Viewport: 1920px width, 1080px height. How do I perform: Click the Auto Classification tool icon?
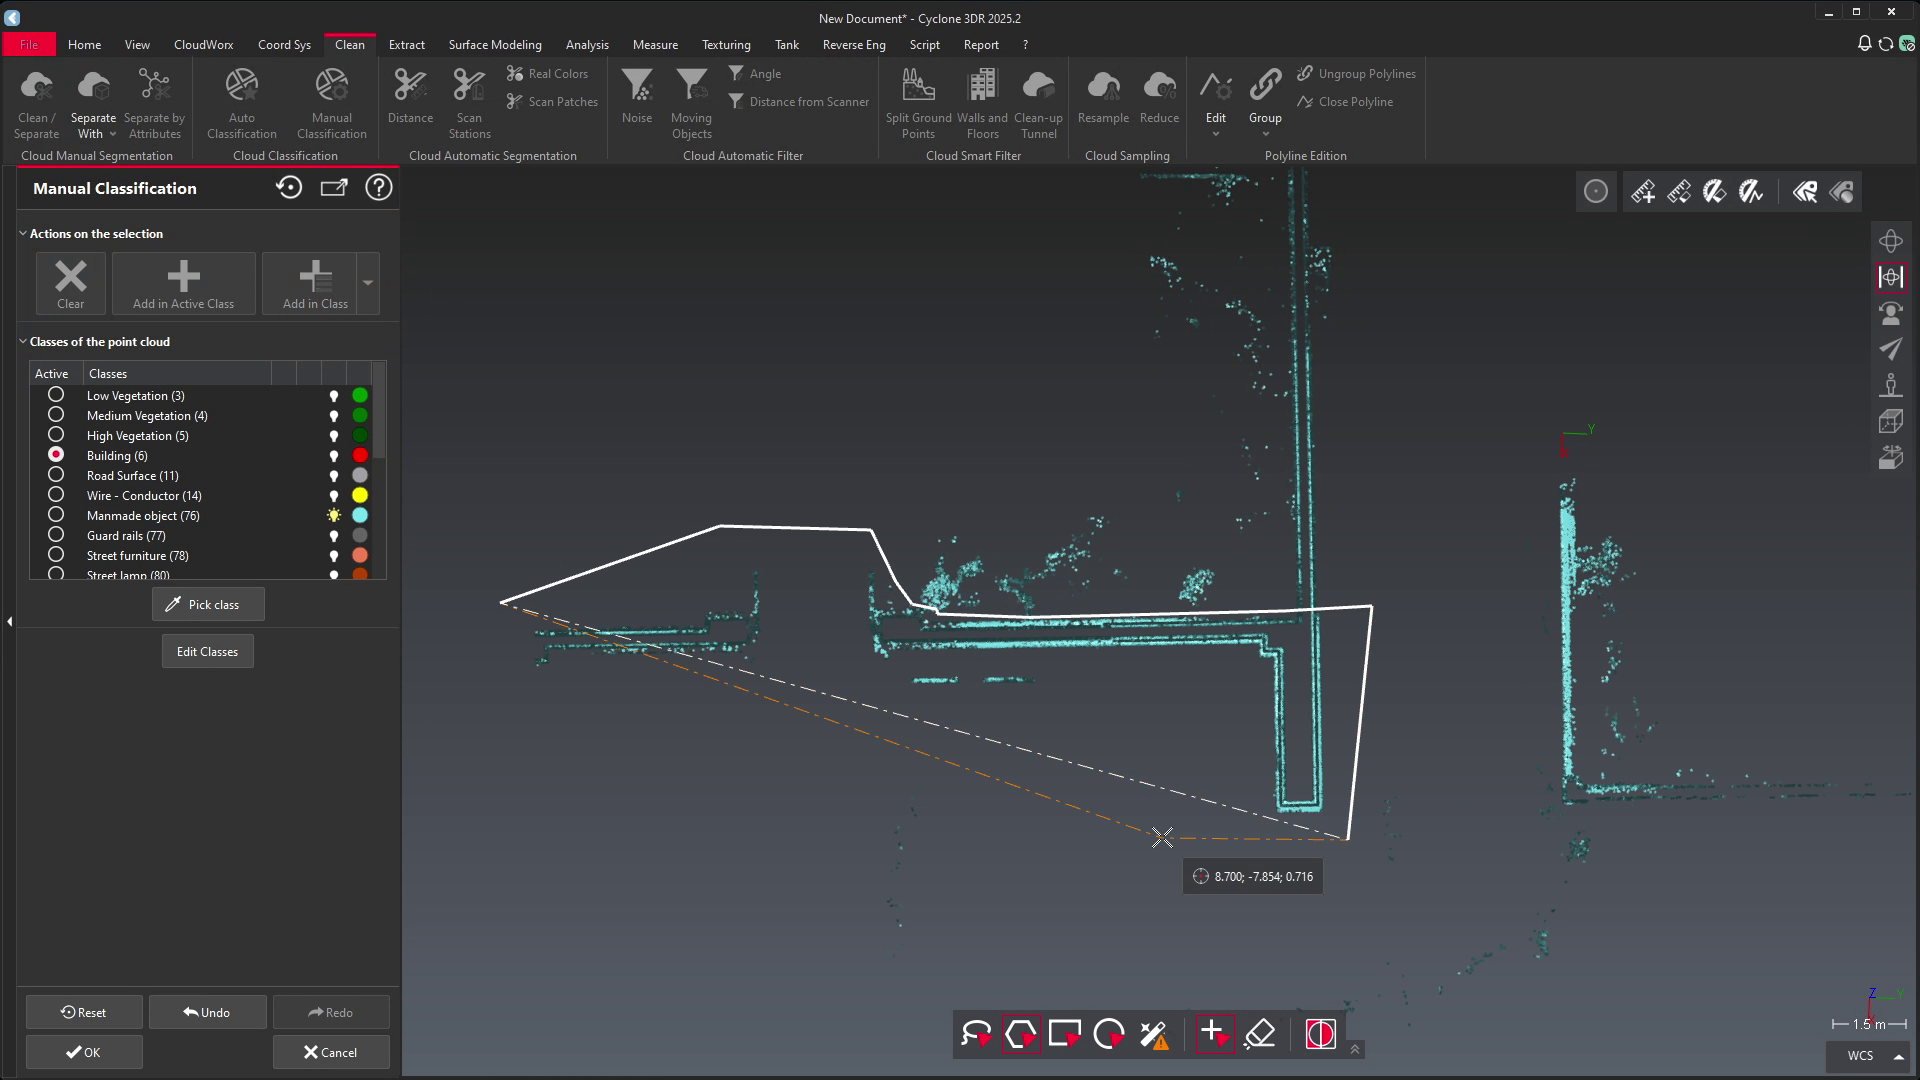(241, 86)
